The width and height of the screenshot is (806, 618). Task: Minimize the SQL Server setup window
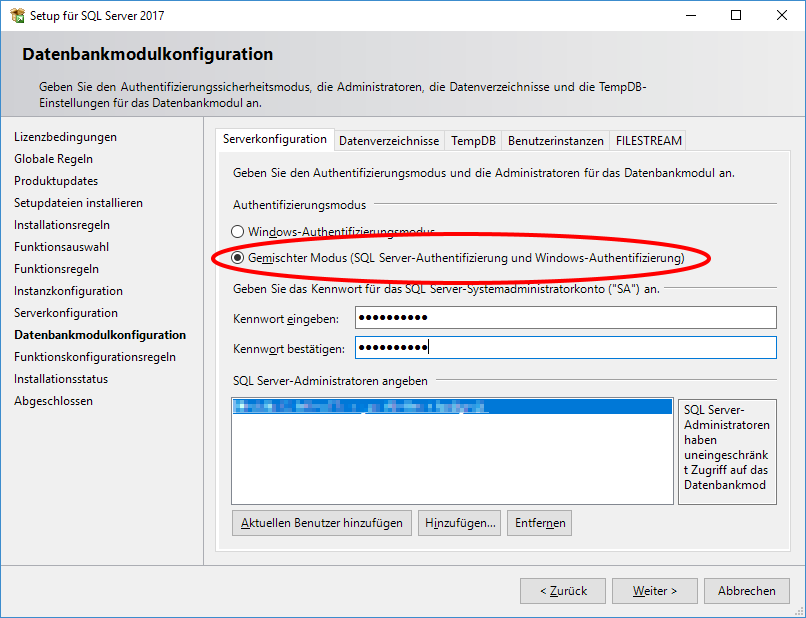(691, 15)
